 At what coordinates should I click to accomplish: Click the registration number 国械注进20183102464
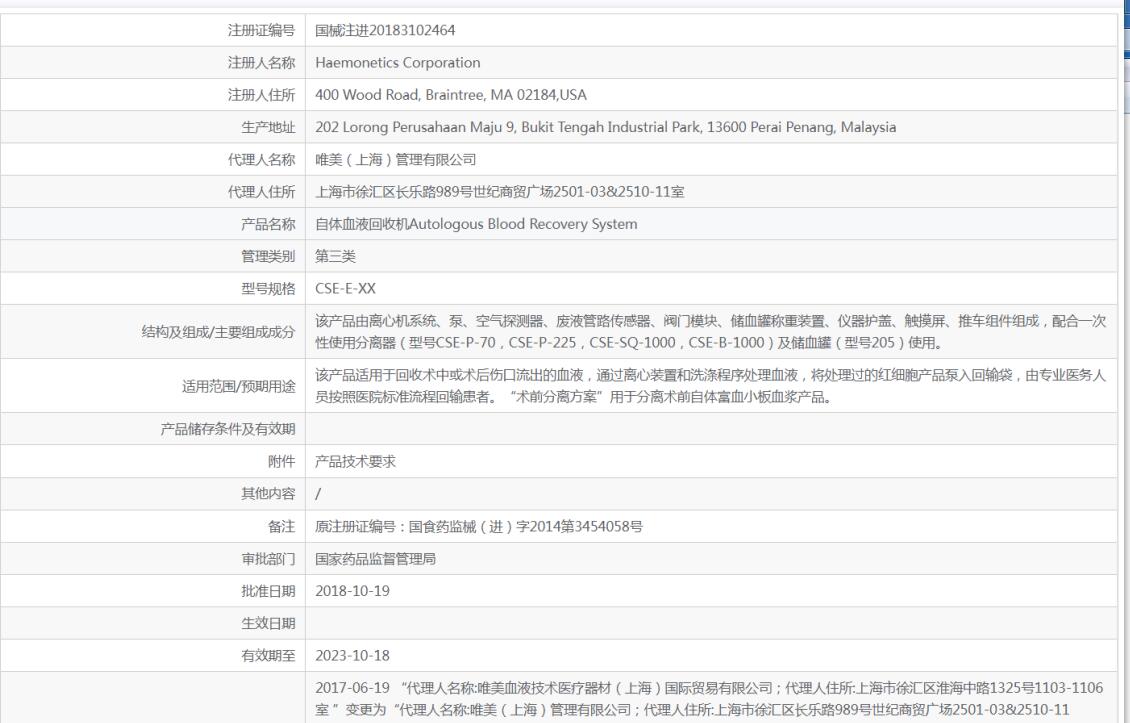385,30
